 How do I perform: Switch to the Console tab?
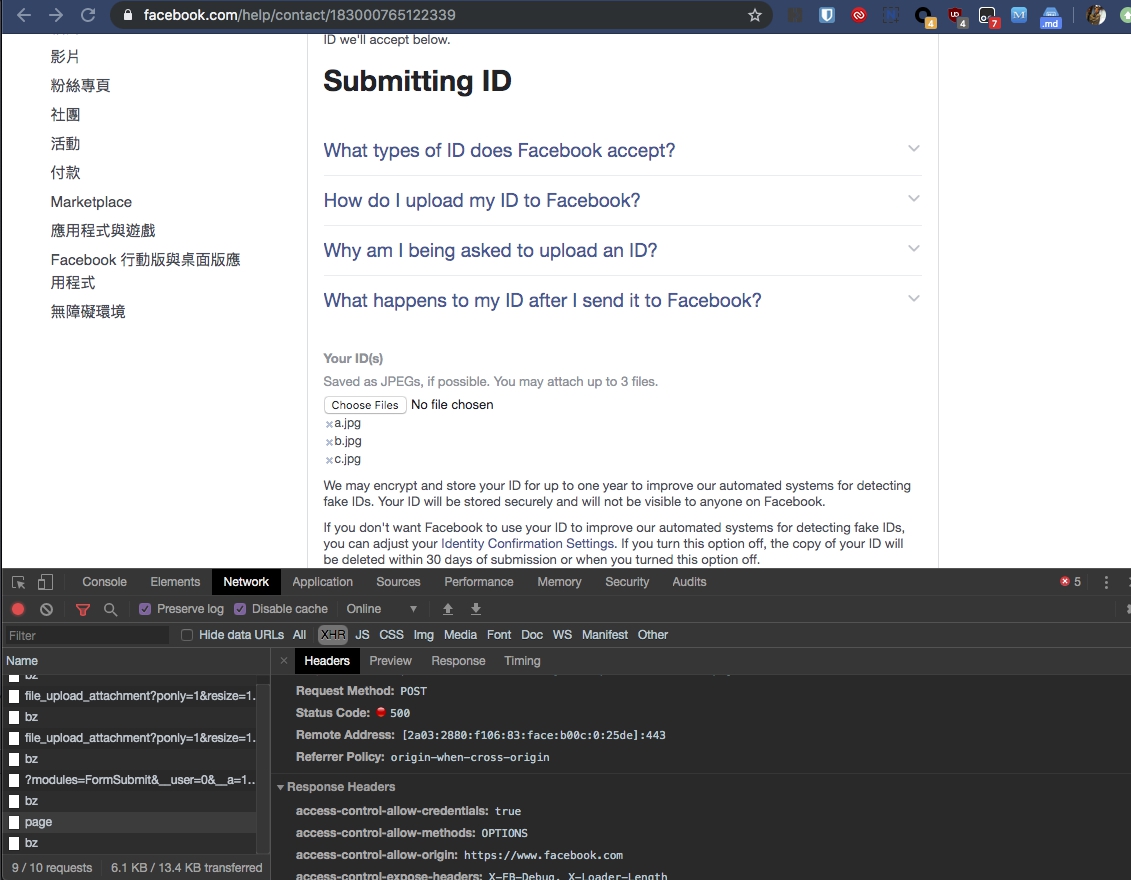pyautogui.click(x=105, y=582)
